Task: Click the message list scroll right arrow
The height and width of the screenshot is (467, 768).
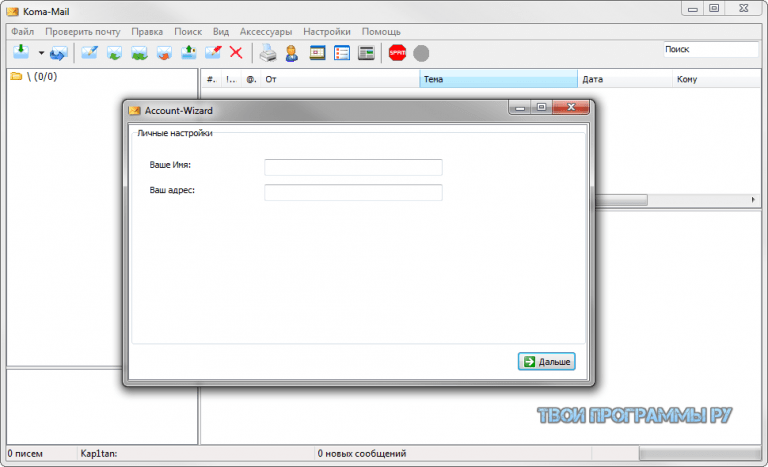Action: point(753,200)
